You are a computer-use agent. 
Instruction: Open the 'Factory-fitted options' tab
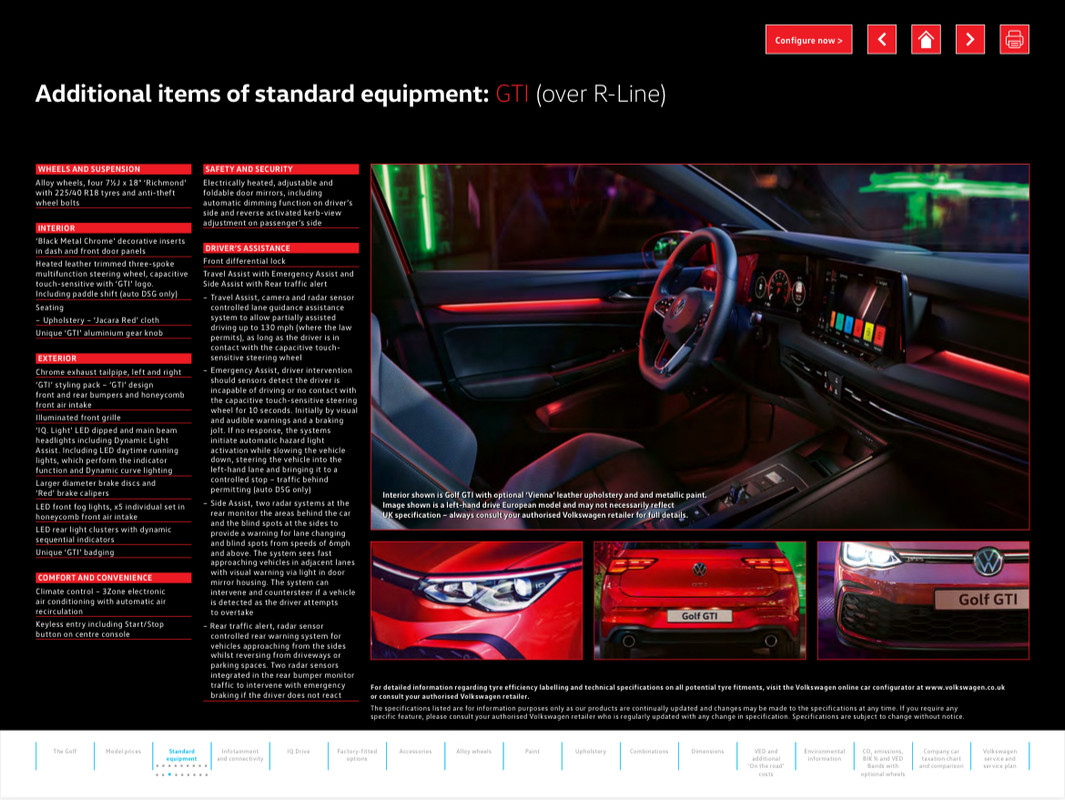pyautogui.click(x=357, y=754)
